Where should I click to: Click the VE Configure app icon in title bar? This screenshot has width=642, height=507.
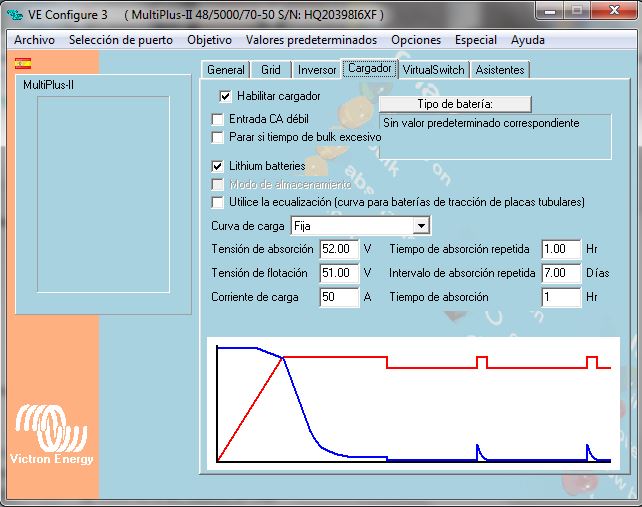[x=14, y=15]
